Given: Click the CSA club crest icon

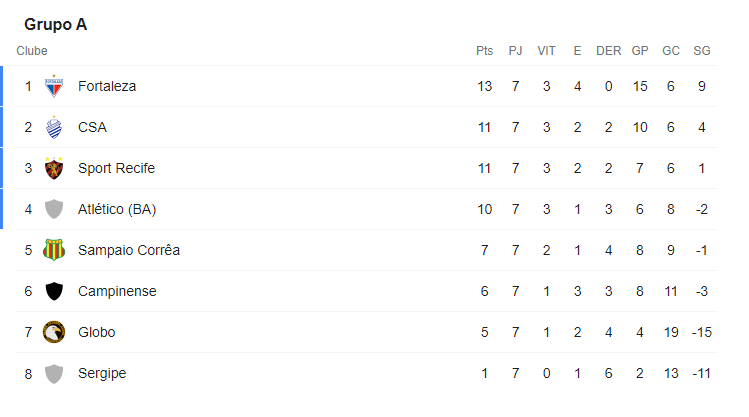Looking at the screenshot, I should pyautogui.click(x=54, y=127).
